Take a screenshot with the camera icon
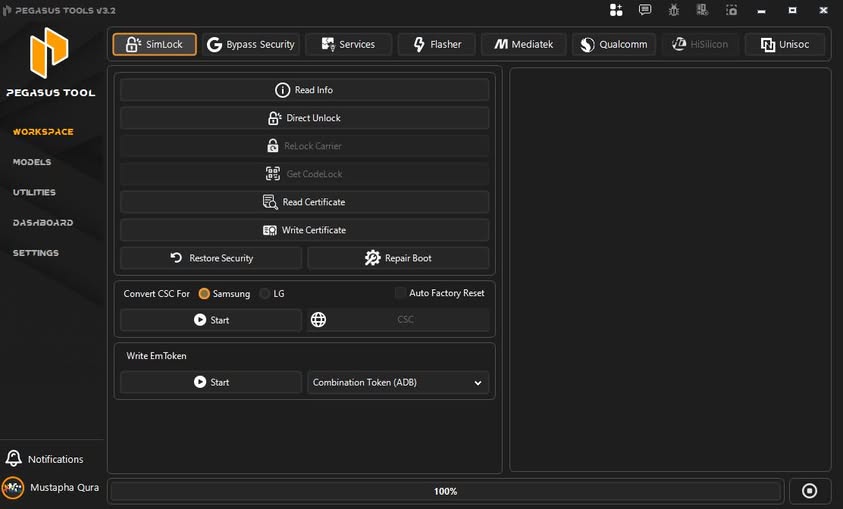The height and width of the screenshot is (509, 843). coord(732,10)
